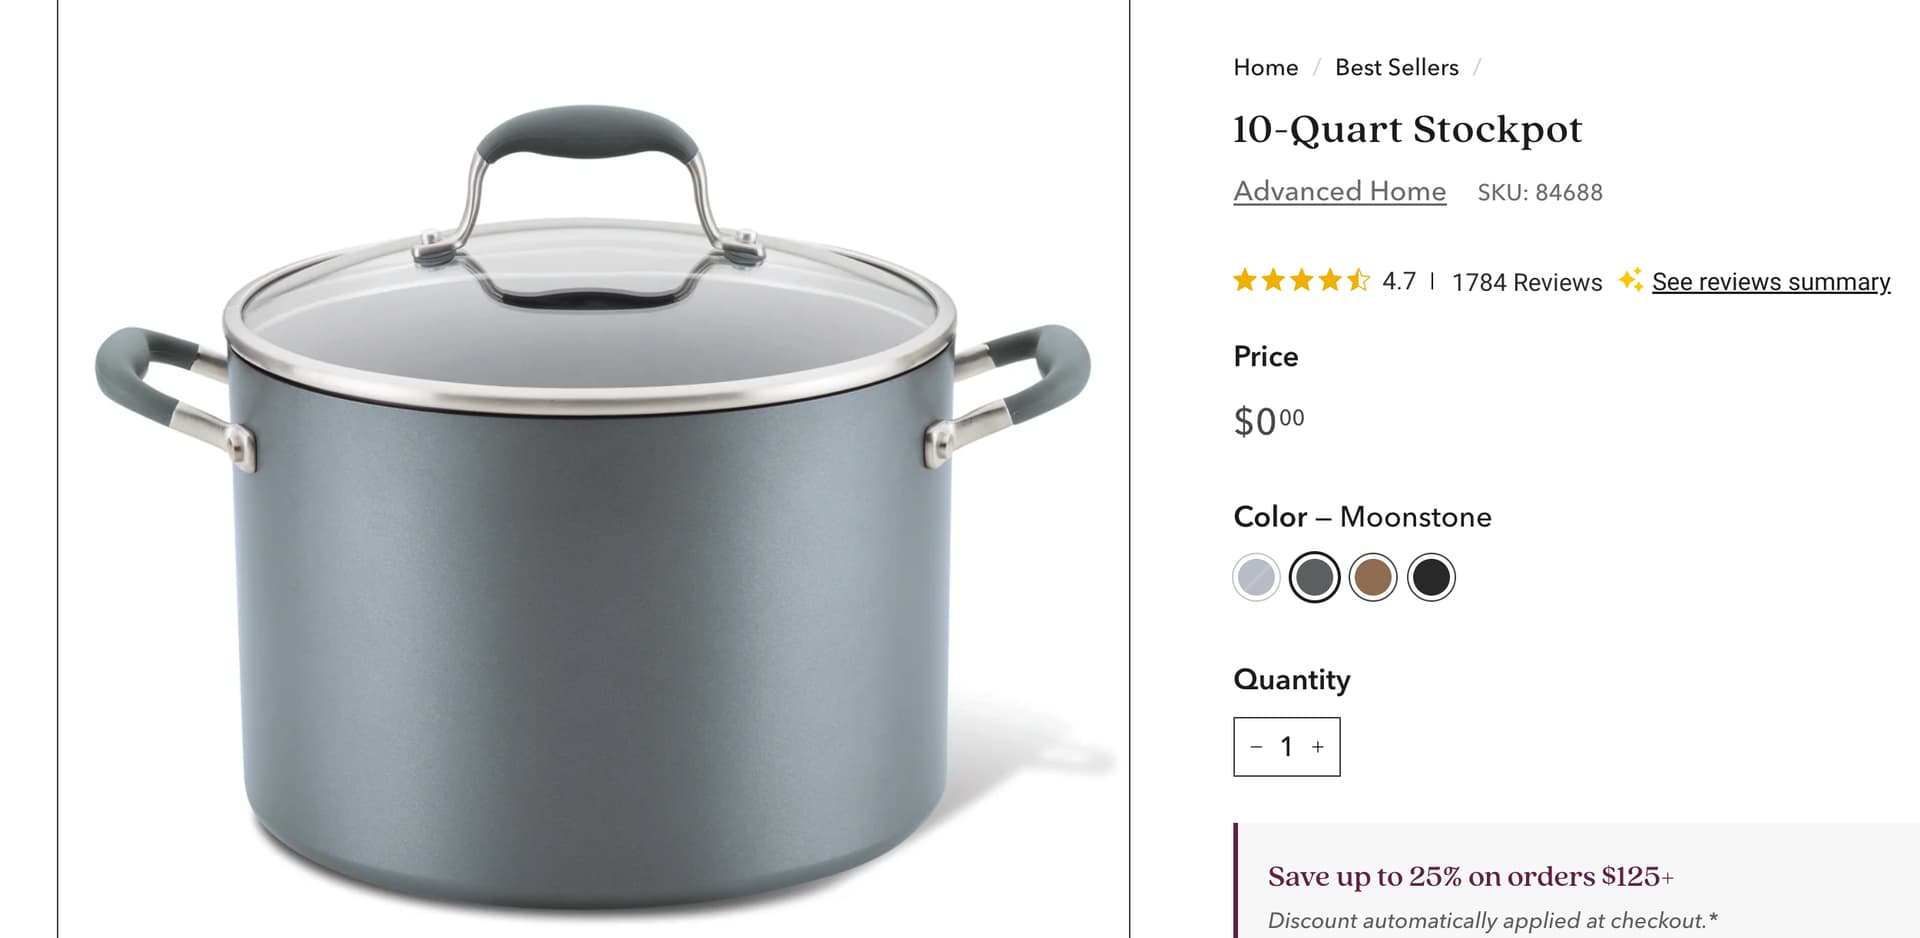Open See reviews summary link
This screenshot has width=1920, height=938.
tap(1771, 282)
